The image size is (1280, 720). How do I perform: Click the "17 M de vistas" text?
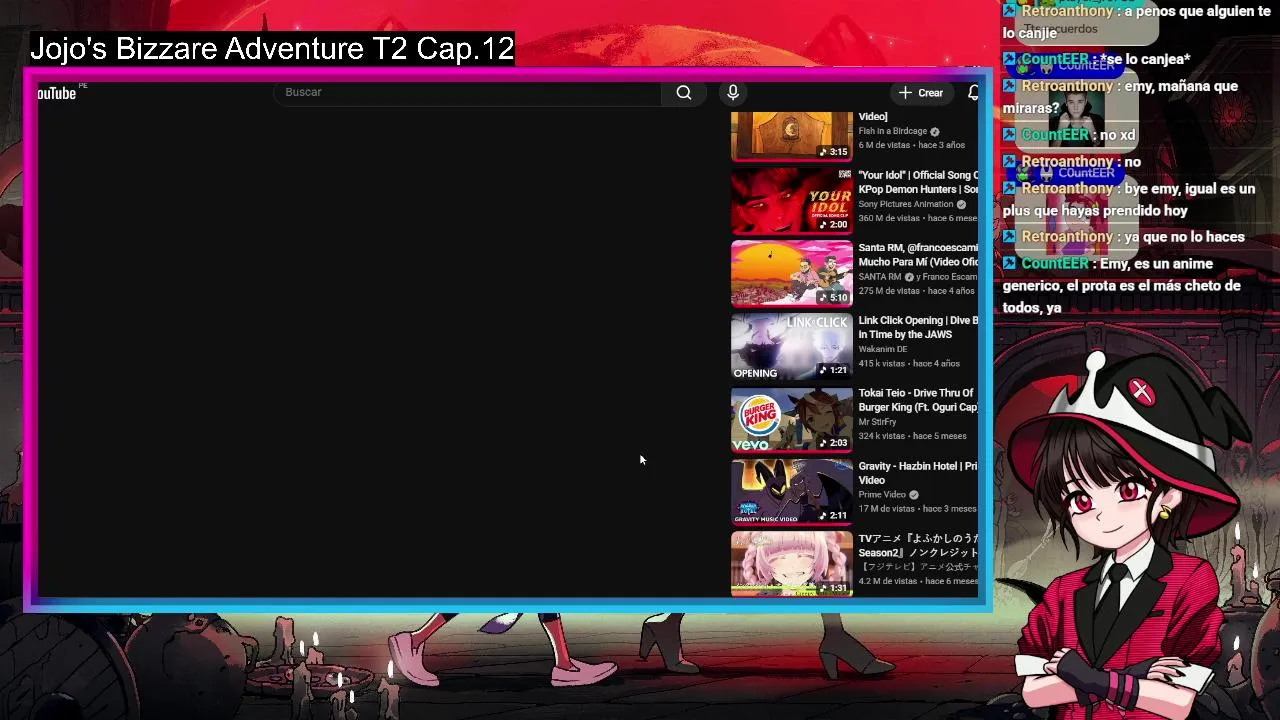click(x=886, y=509)
